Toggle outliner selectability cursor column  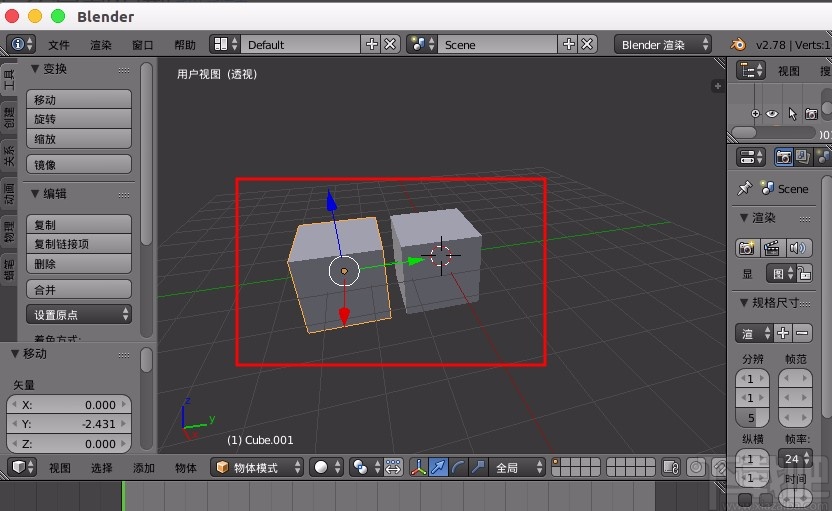coord(792,114)
